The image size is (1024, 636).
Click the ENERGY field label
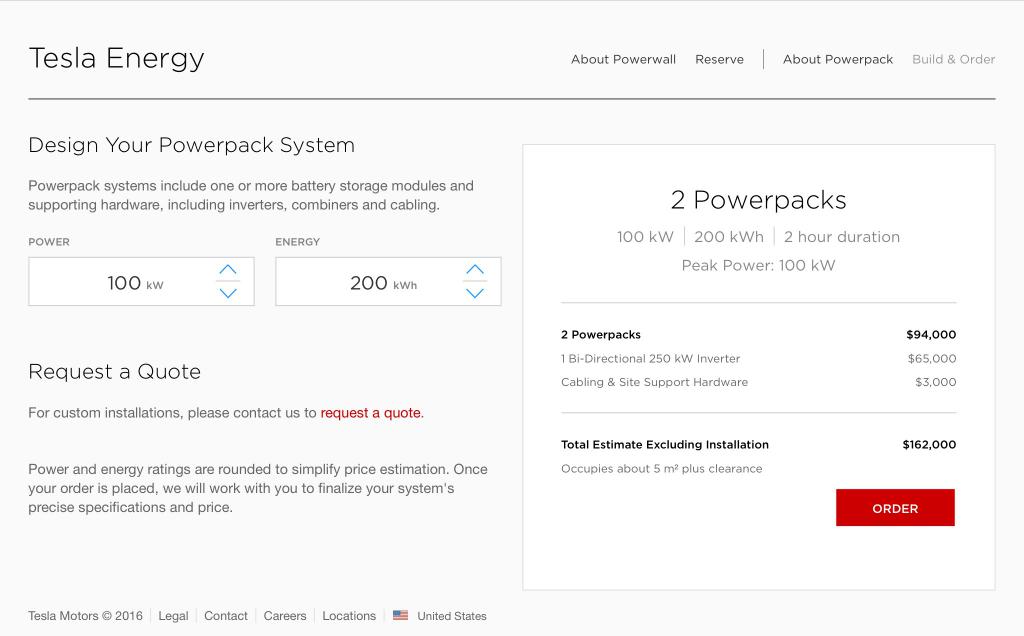point(297,242)
